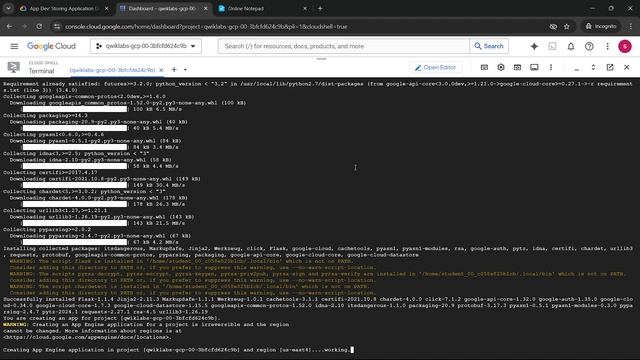
Task: Close the App Dev Storing Application browser tab
Action: point(107,9)
